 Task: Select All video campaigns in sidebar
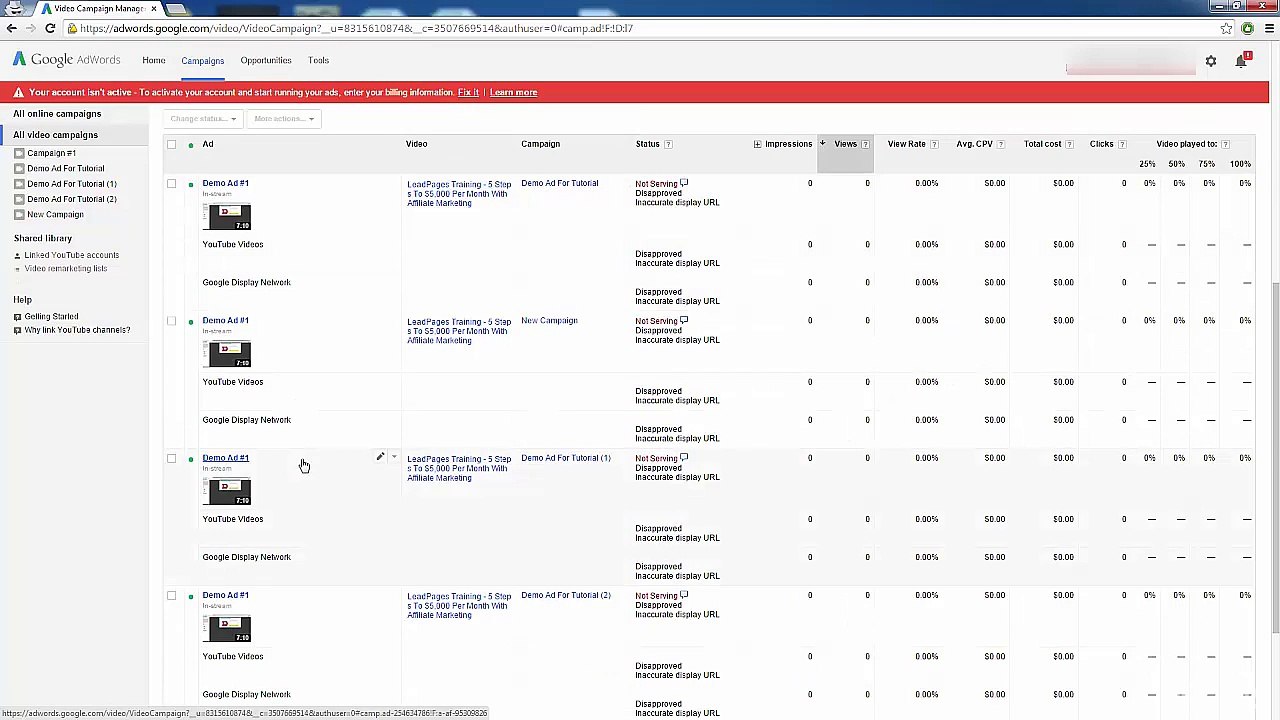(55, 135)
